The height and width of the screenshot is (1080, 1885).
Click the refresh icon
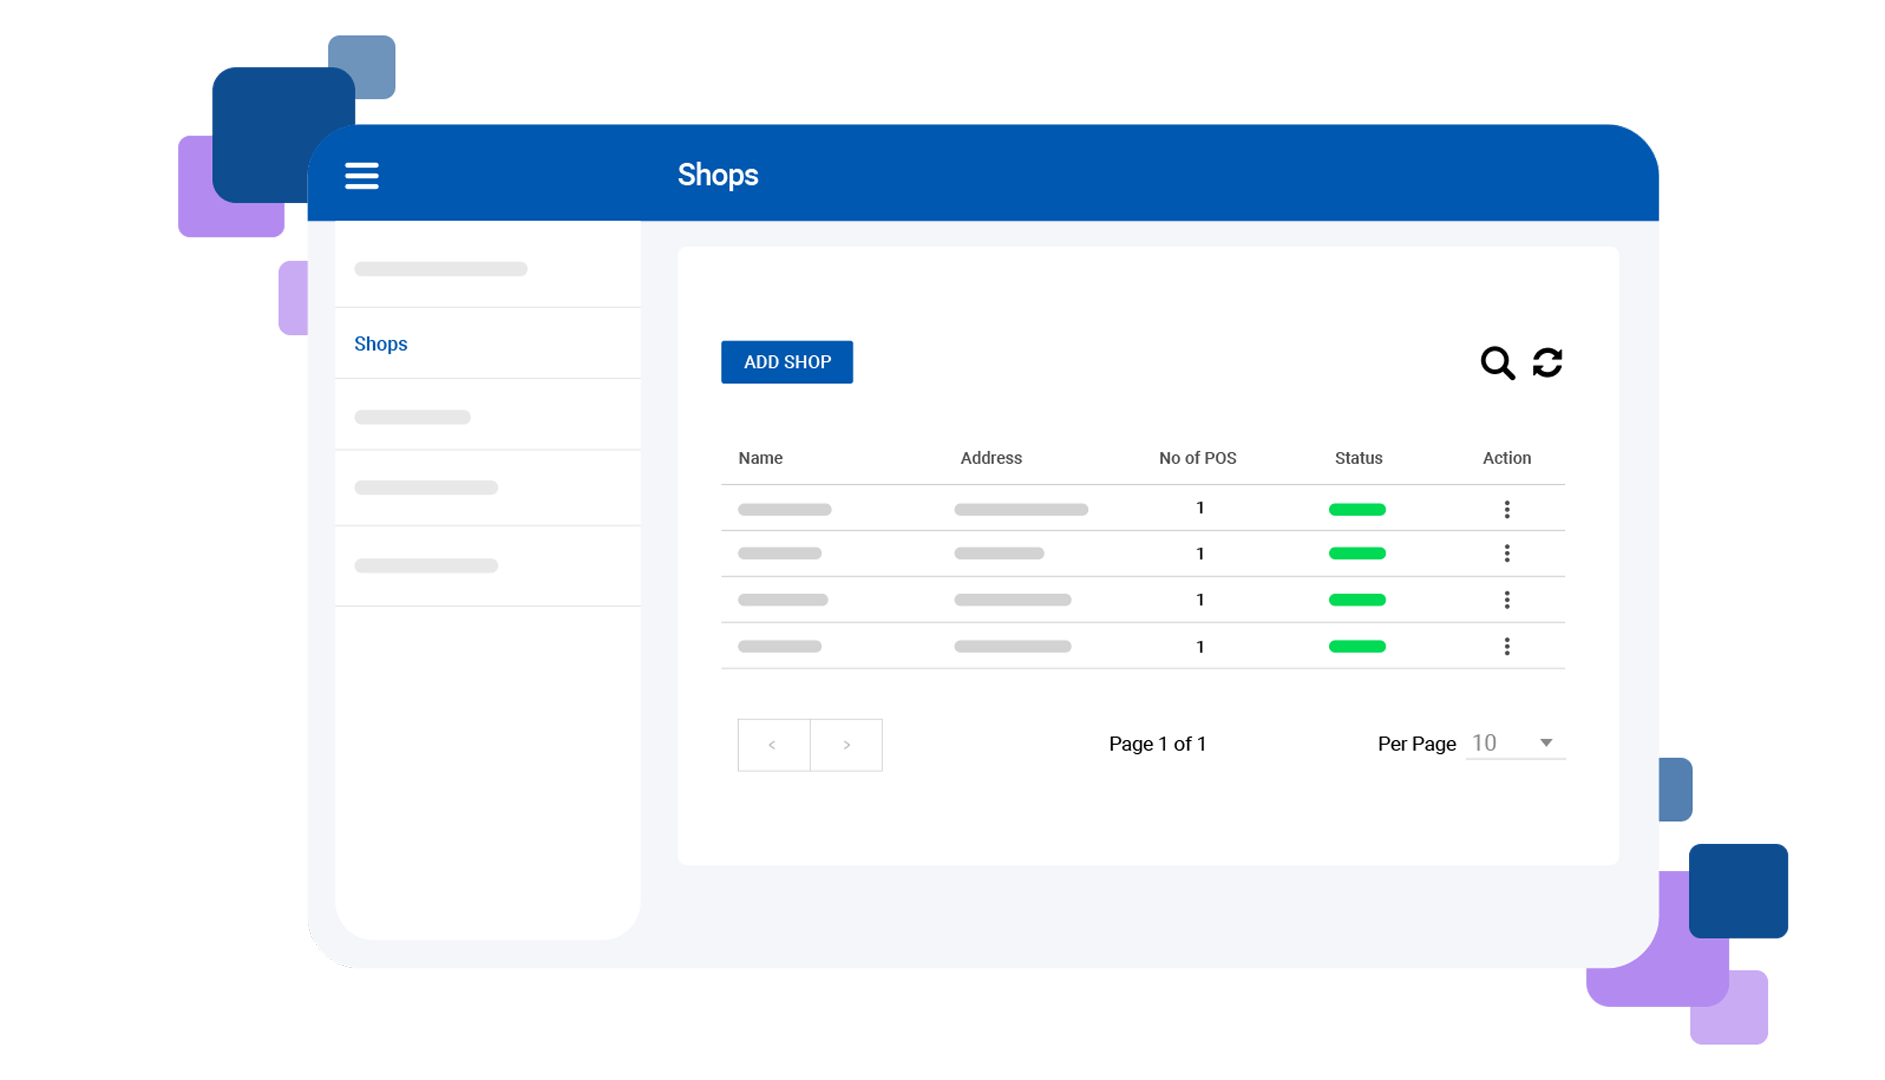(1547, 362)
